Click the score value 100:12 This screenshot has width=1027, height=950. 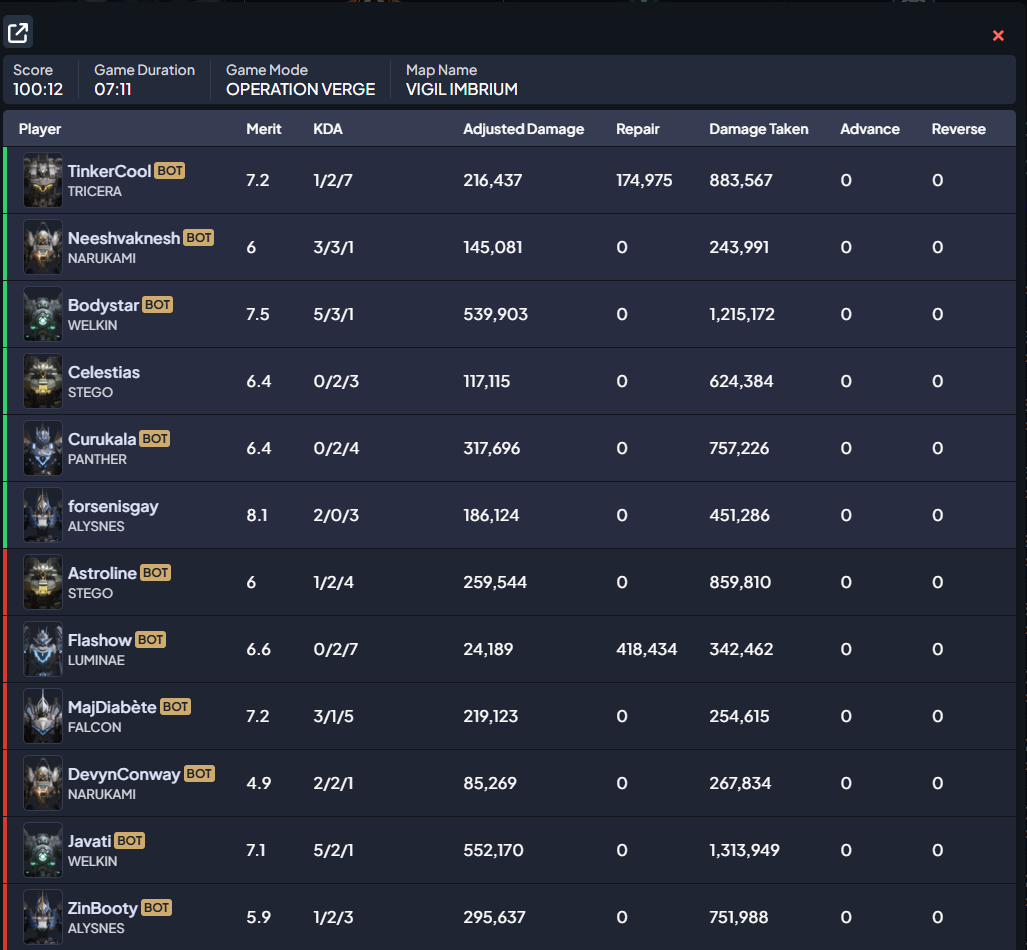click(38, 89)
